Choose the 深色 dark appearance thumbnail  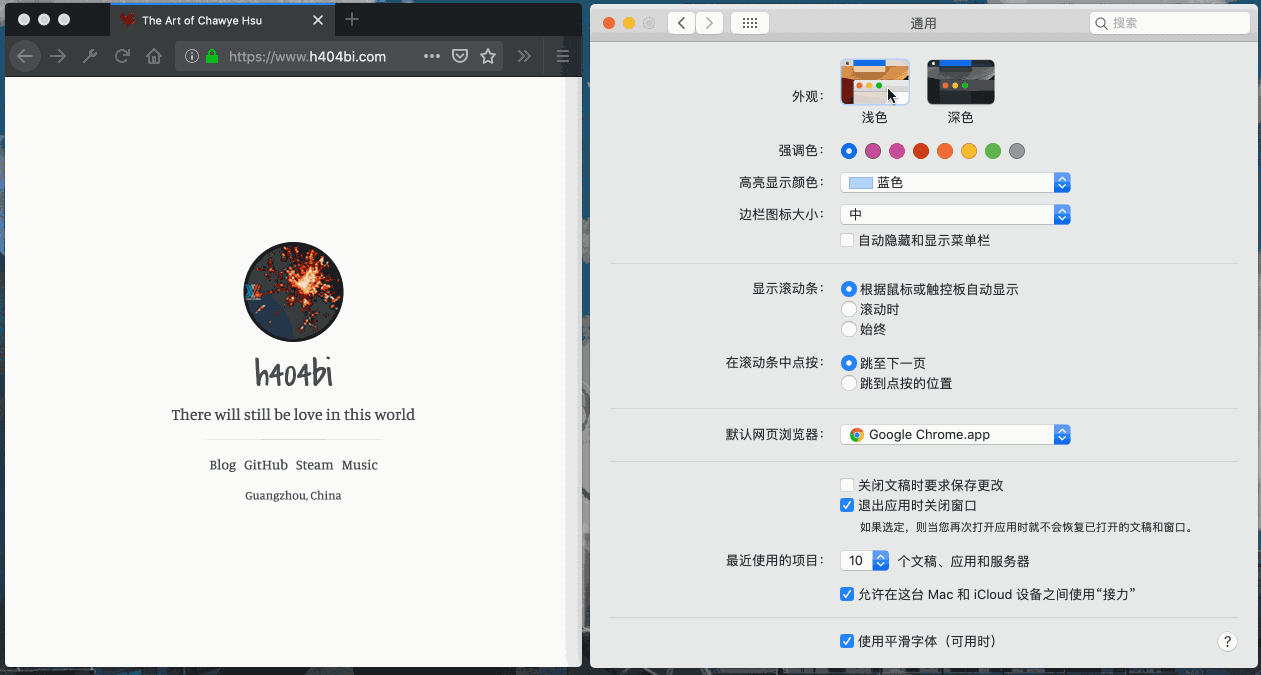960,83
